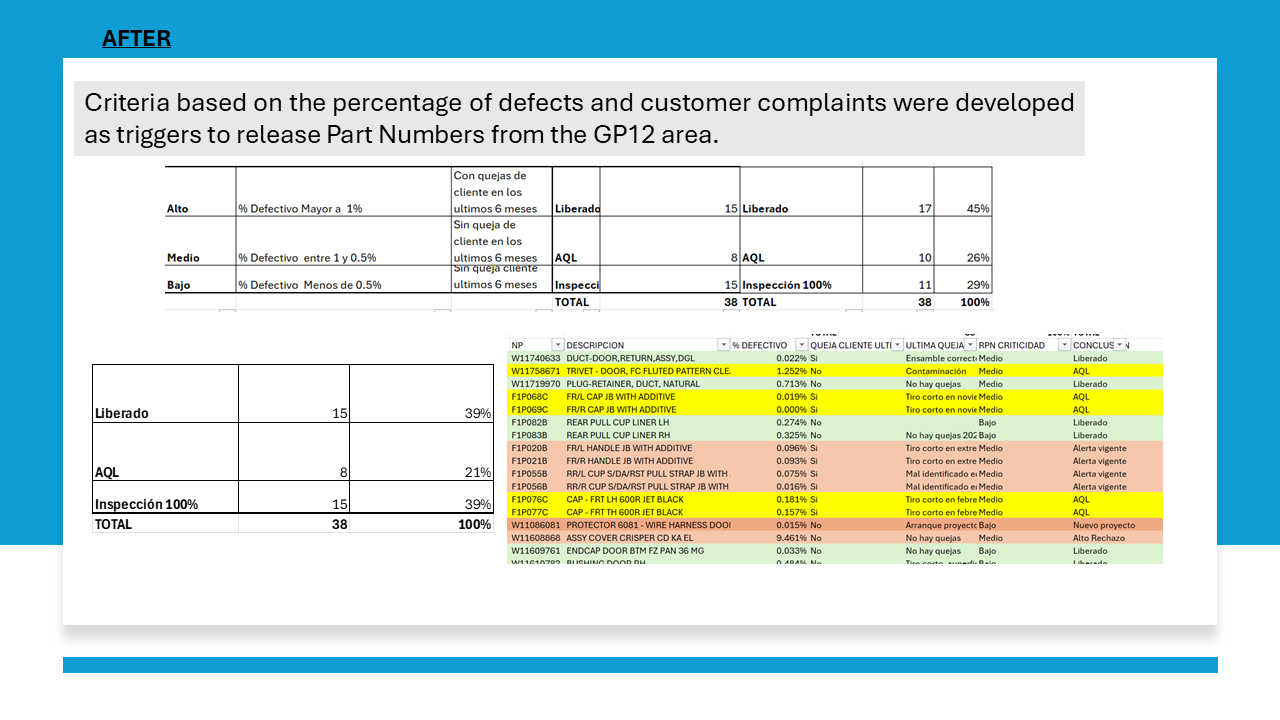This screenshot has width=1280, height=720.
Task: Click the 'Alto' cell in the criteria table
Action: click(x=201, y=192)
